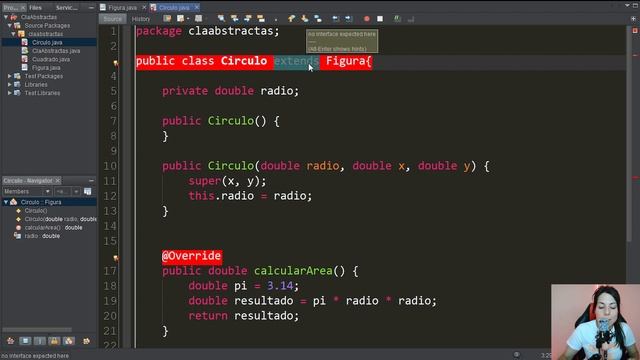
Task: Click Navigator horizontal scrollbar
Action: (37, 329)
